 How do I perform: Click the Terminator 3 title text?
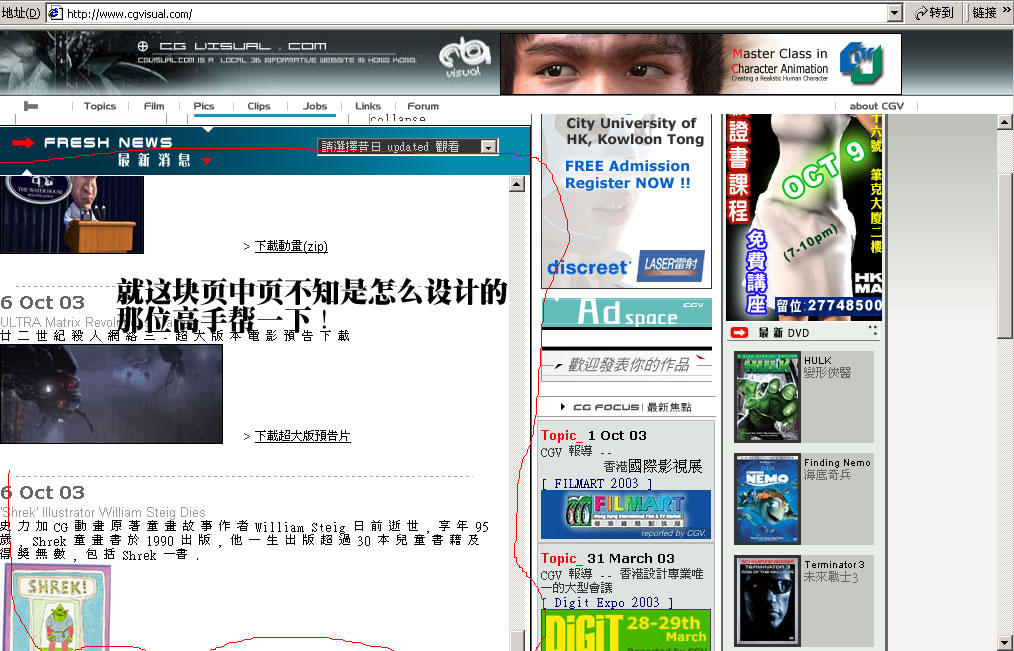pyautogui.click(x=834, y=564)
